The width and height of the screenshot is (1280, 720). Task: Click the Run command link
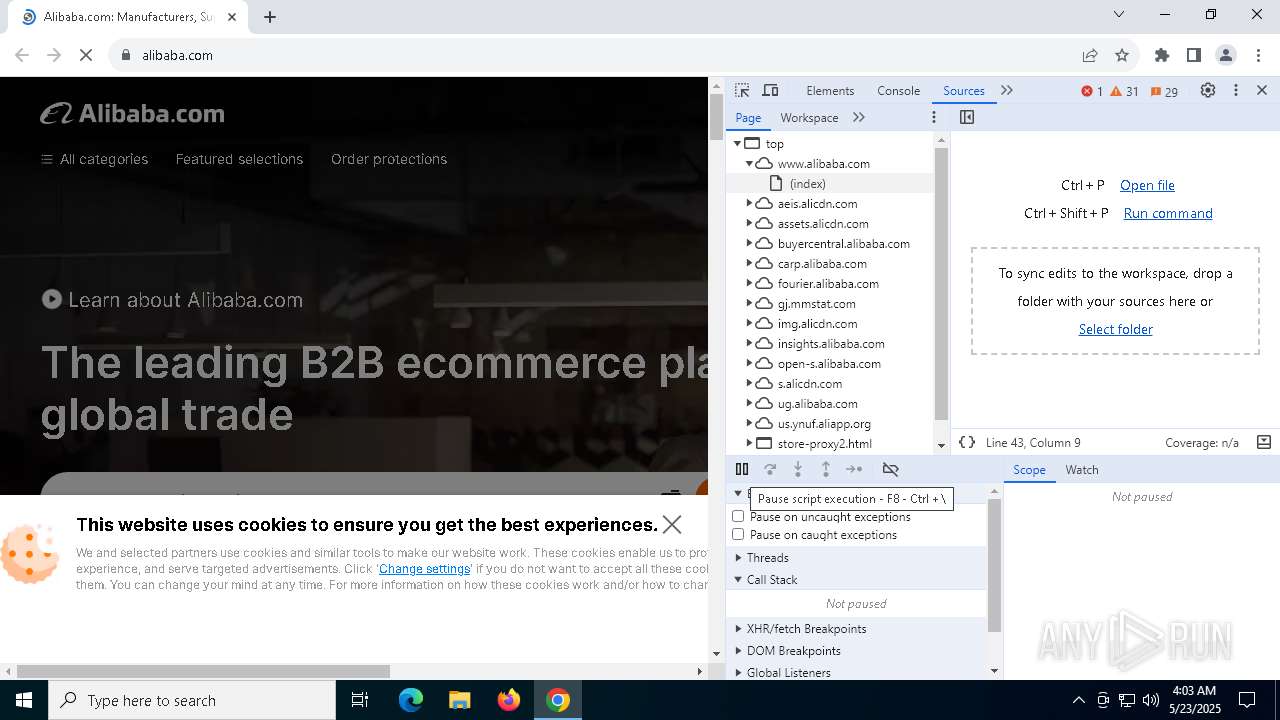1168,213
